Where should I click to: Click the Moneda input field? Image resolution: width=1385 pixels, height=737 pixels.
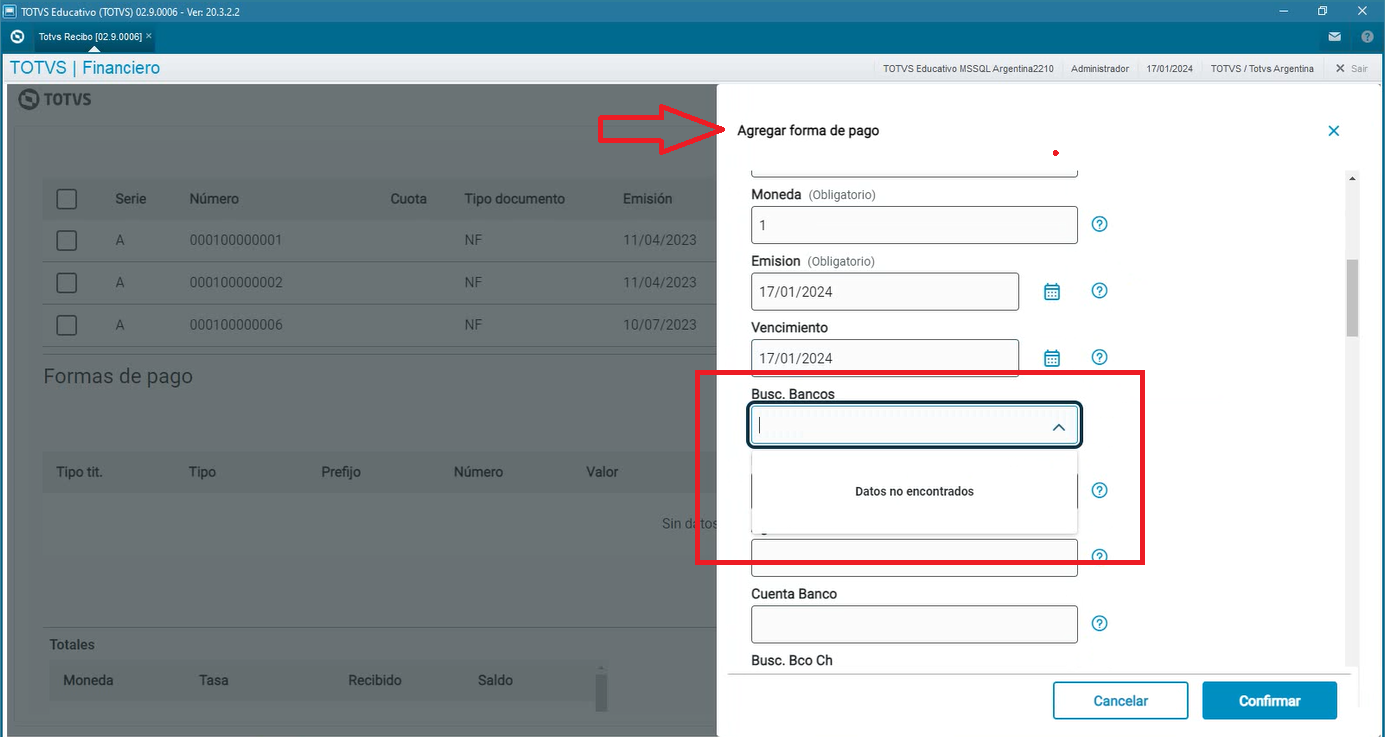coord(914,225)
